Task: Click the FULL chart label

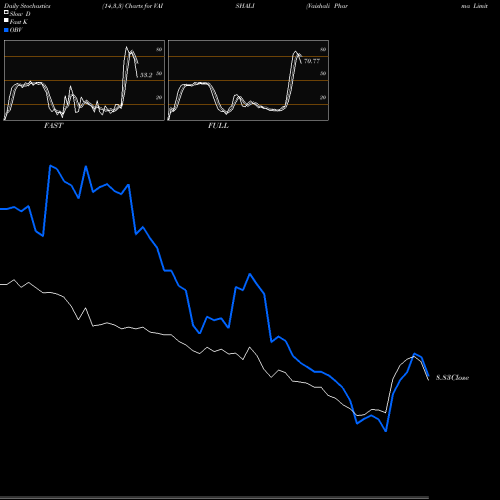Action: coord(218,126)
